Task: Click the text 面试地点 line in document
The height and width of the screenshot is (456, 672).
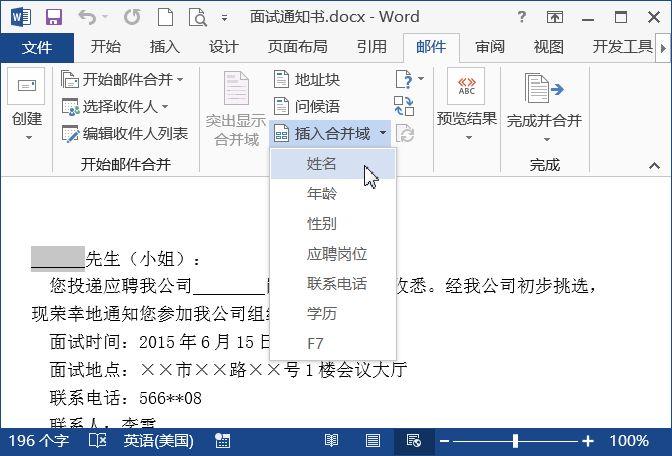Action: (228, 370)
